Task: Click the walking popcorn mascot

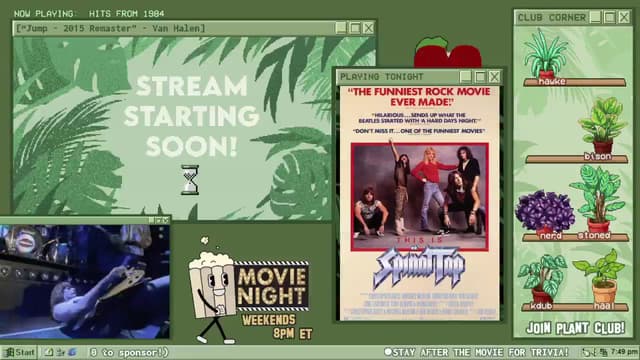Action: click(212, 292)
